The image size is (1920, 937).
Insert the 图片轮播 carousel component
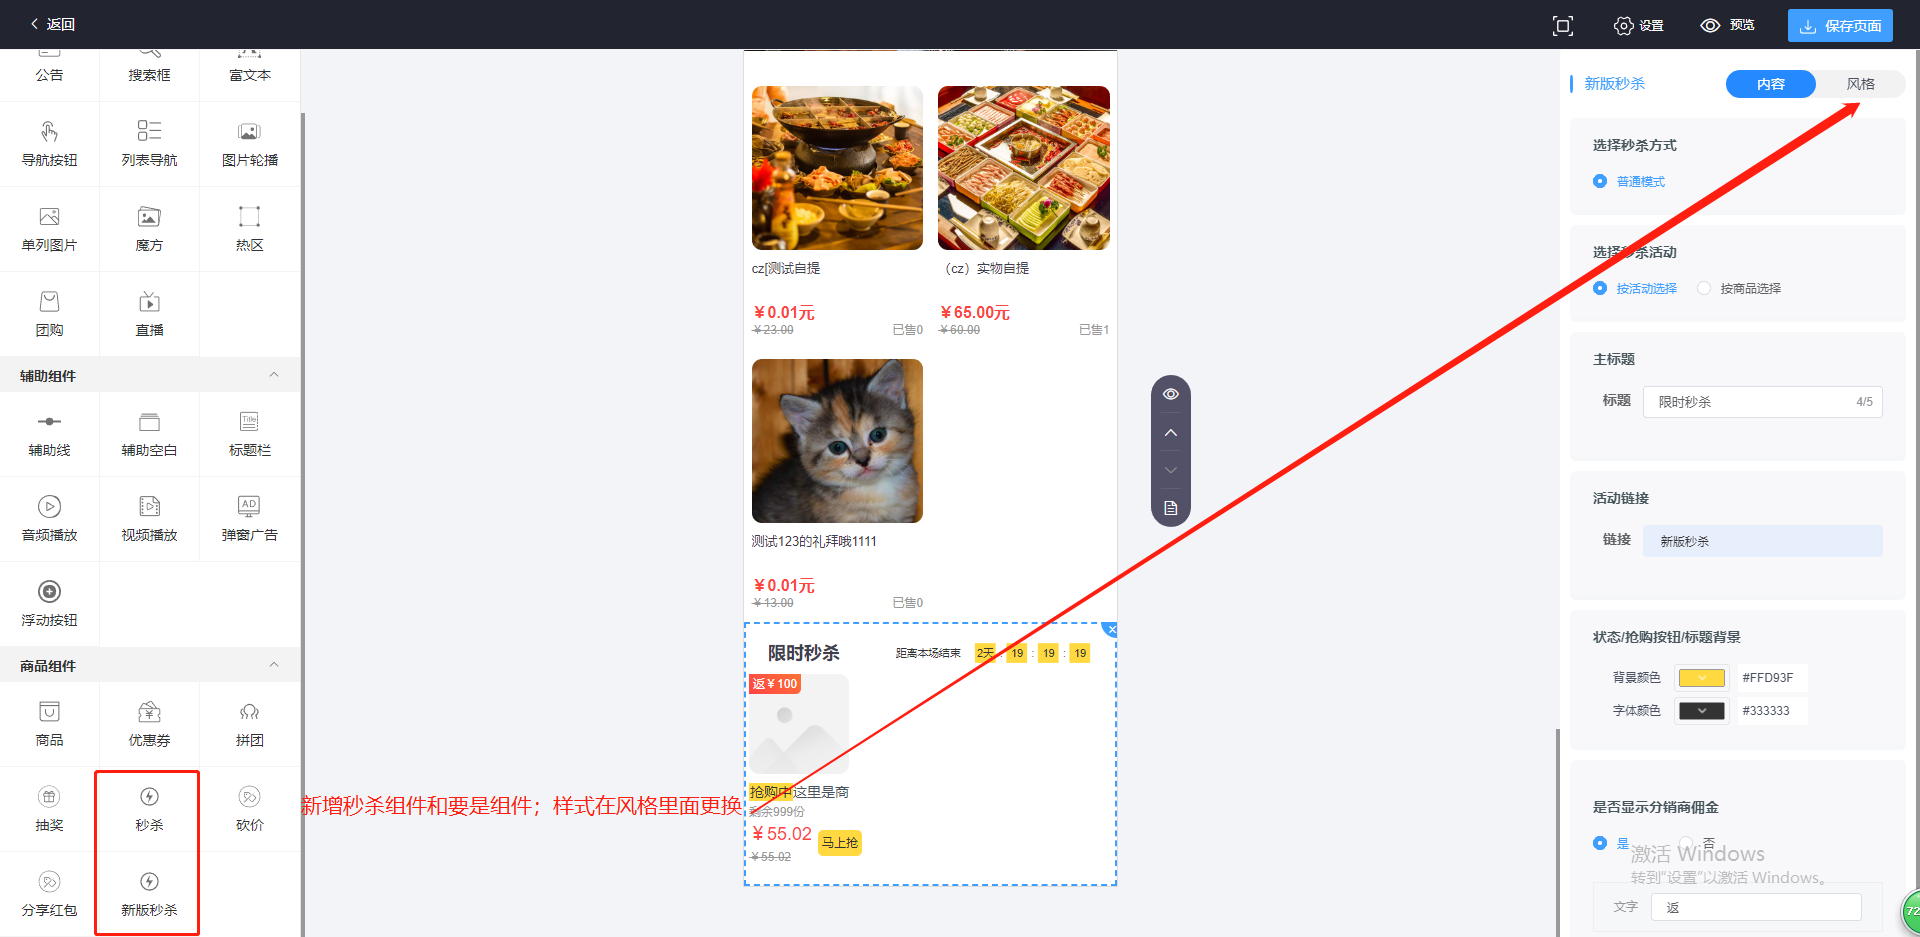[x=249, y=144]
